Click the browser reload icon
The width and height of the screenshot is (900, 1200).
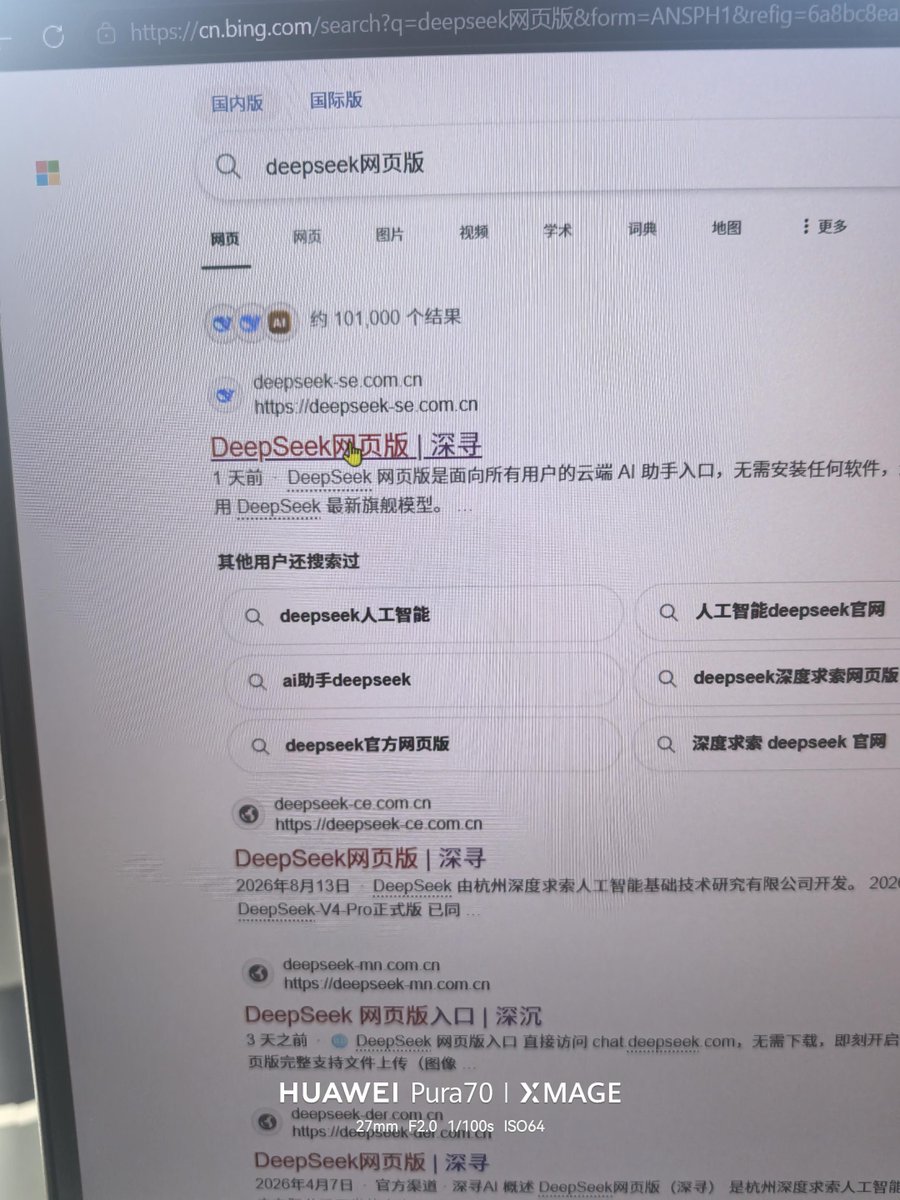53,36
